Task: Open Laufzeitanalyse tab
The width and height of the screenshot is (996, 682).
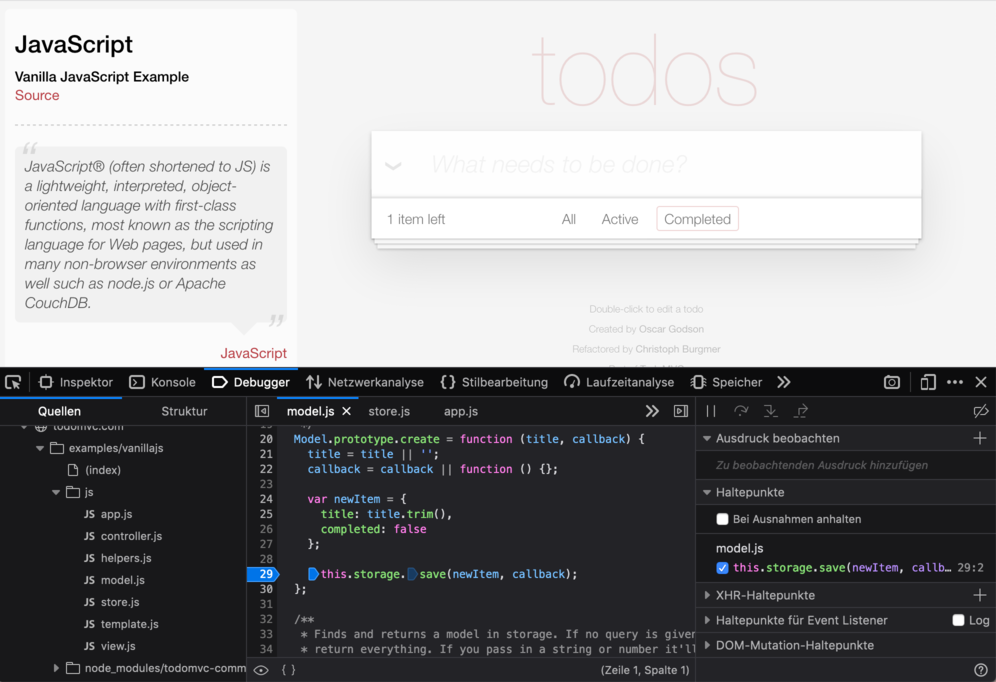Action: 619,382
